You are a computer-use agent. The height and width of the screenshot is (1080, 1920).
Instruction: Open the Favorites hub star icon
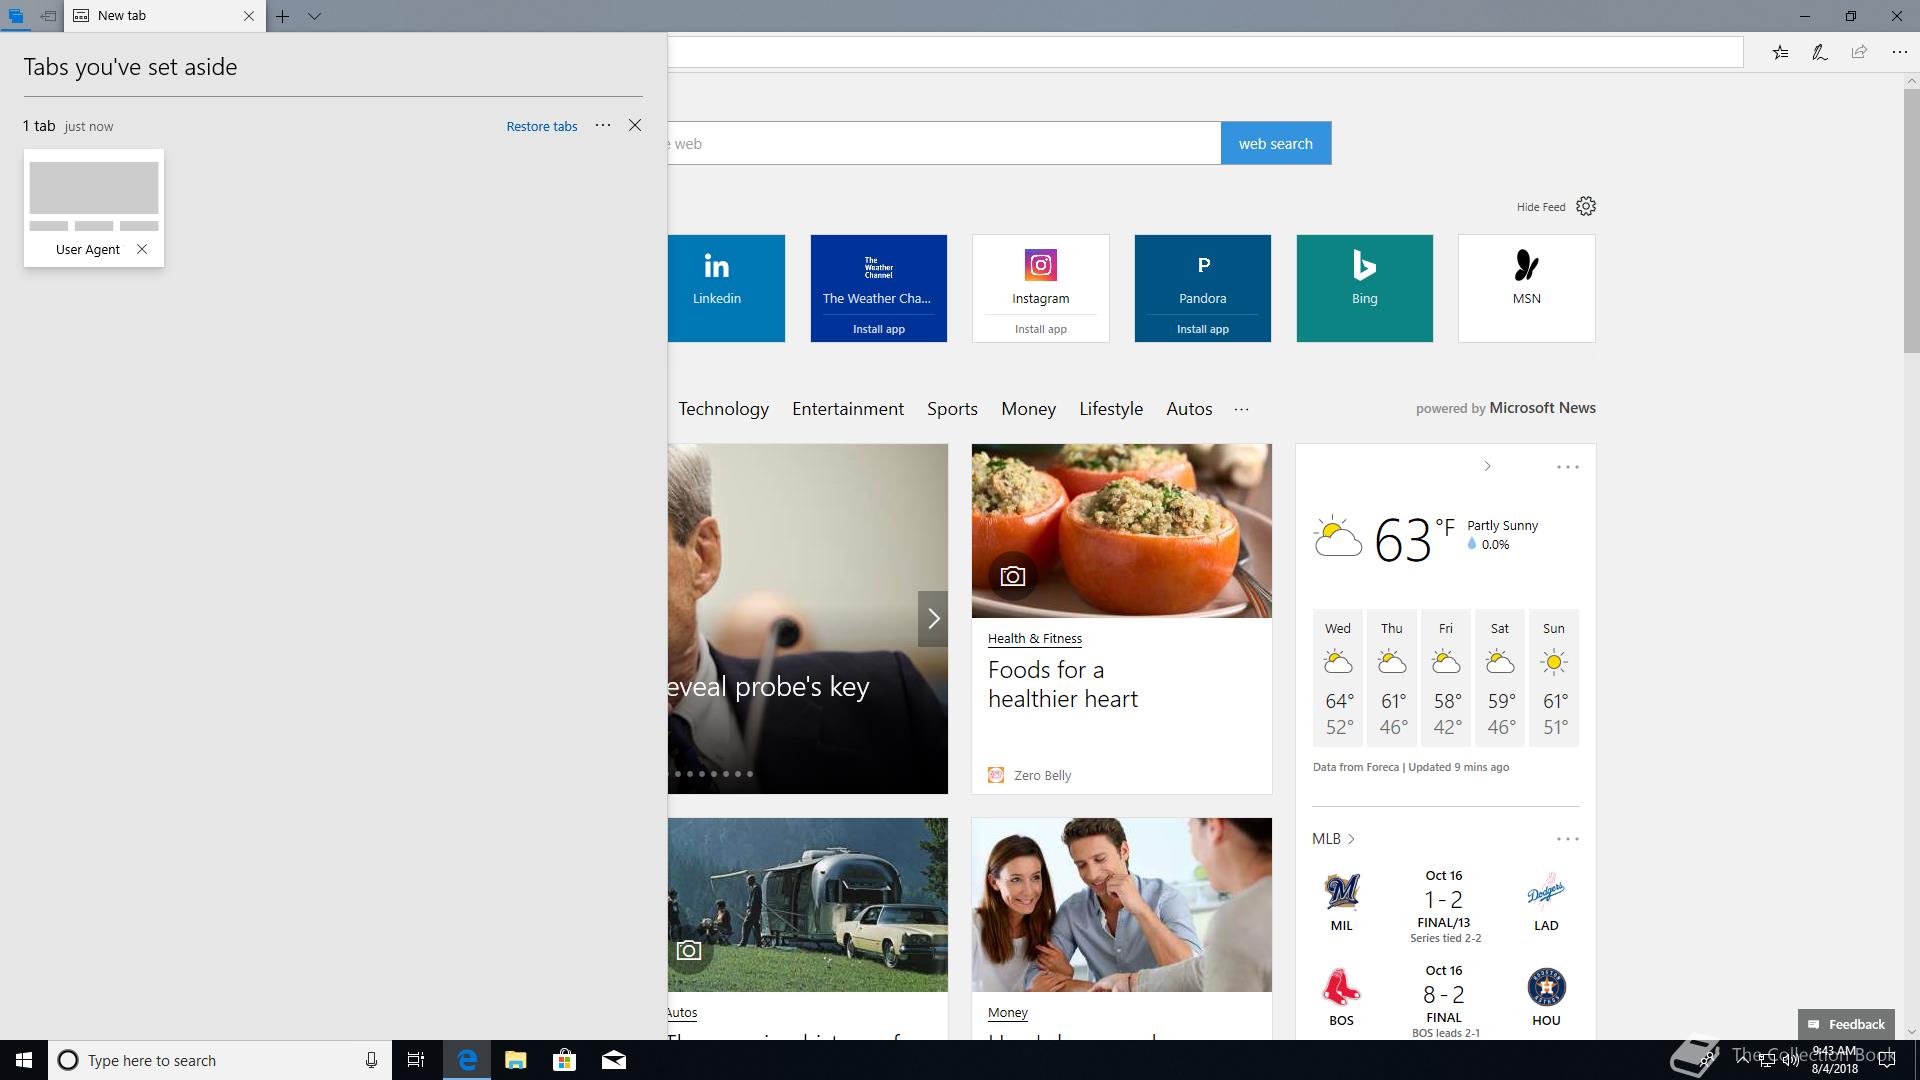pyautogui.click(x=1780, y=52)
